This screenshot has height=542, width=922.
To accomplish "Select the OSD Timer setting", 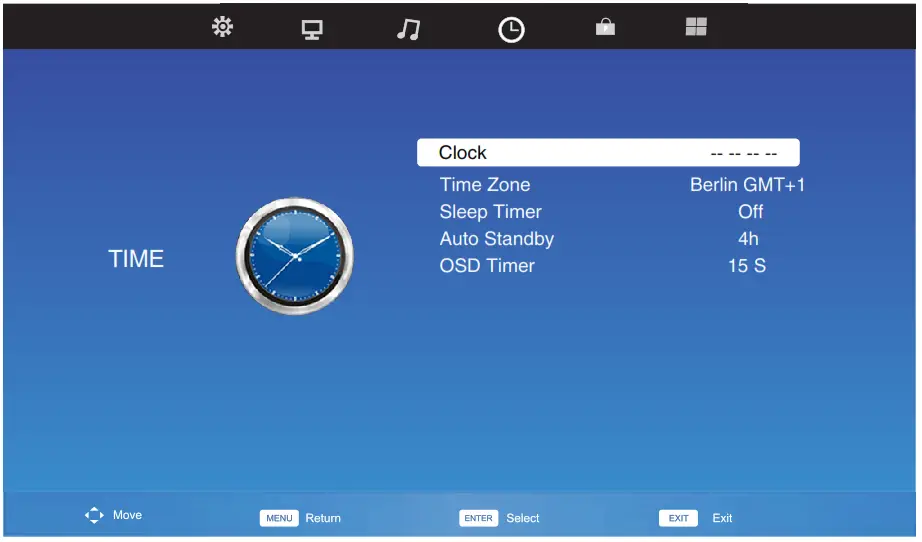I will pyautogui.click(x=487, y=266).
